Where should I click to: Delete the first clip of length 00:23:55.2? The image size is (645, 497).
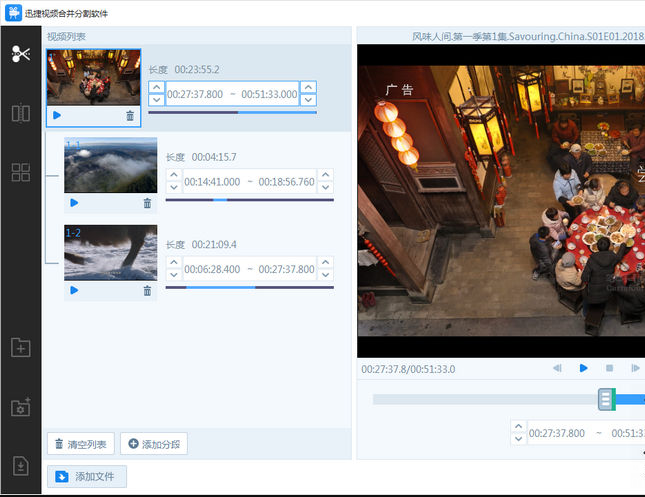pos(130,116)
